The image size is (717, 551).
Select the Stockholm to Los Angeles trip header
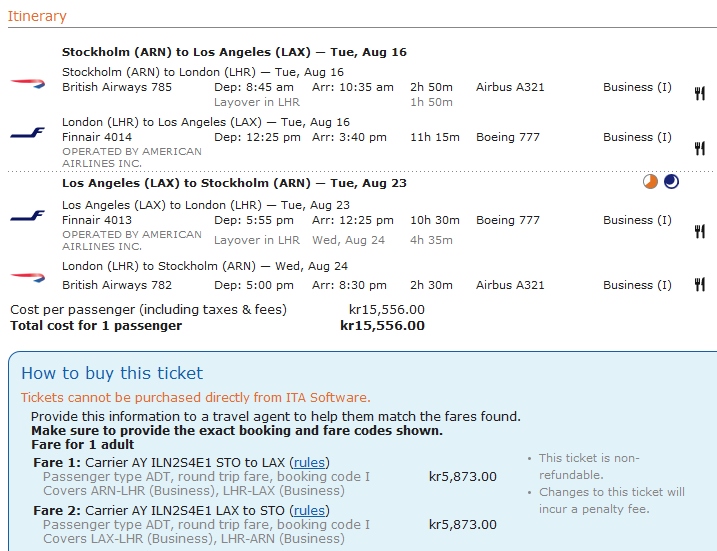click(234, 52)
